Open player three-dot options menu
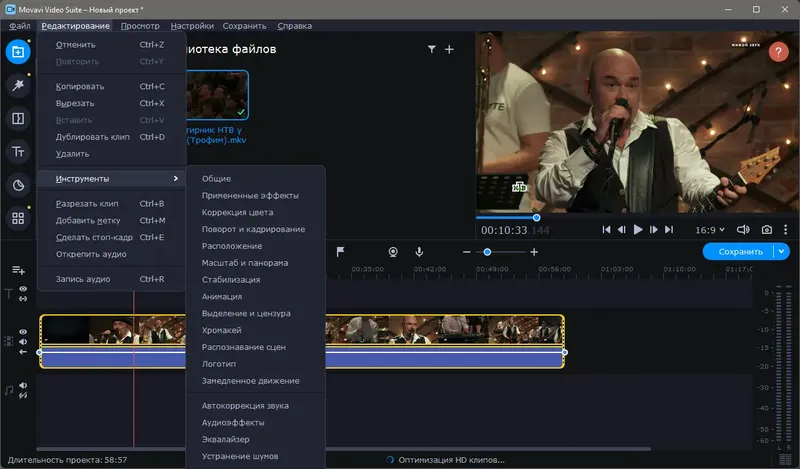The height and width of the screenshot is (469, 800). tap(785, 230)
